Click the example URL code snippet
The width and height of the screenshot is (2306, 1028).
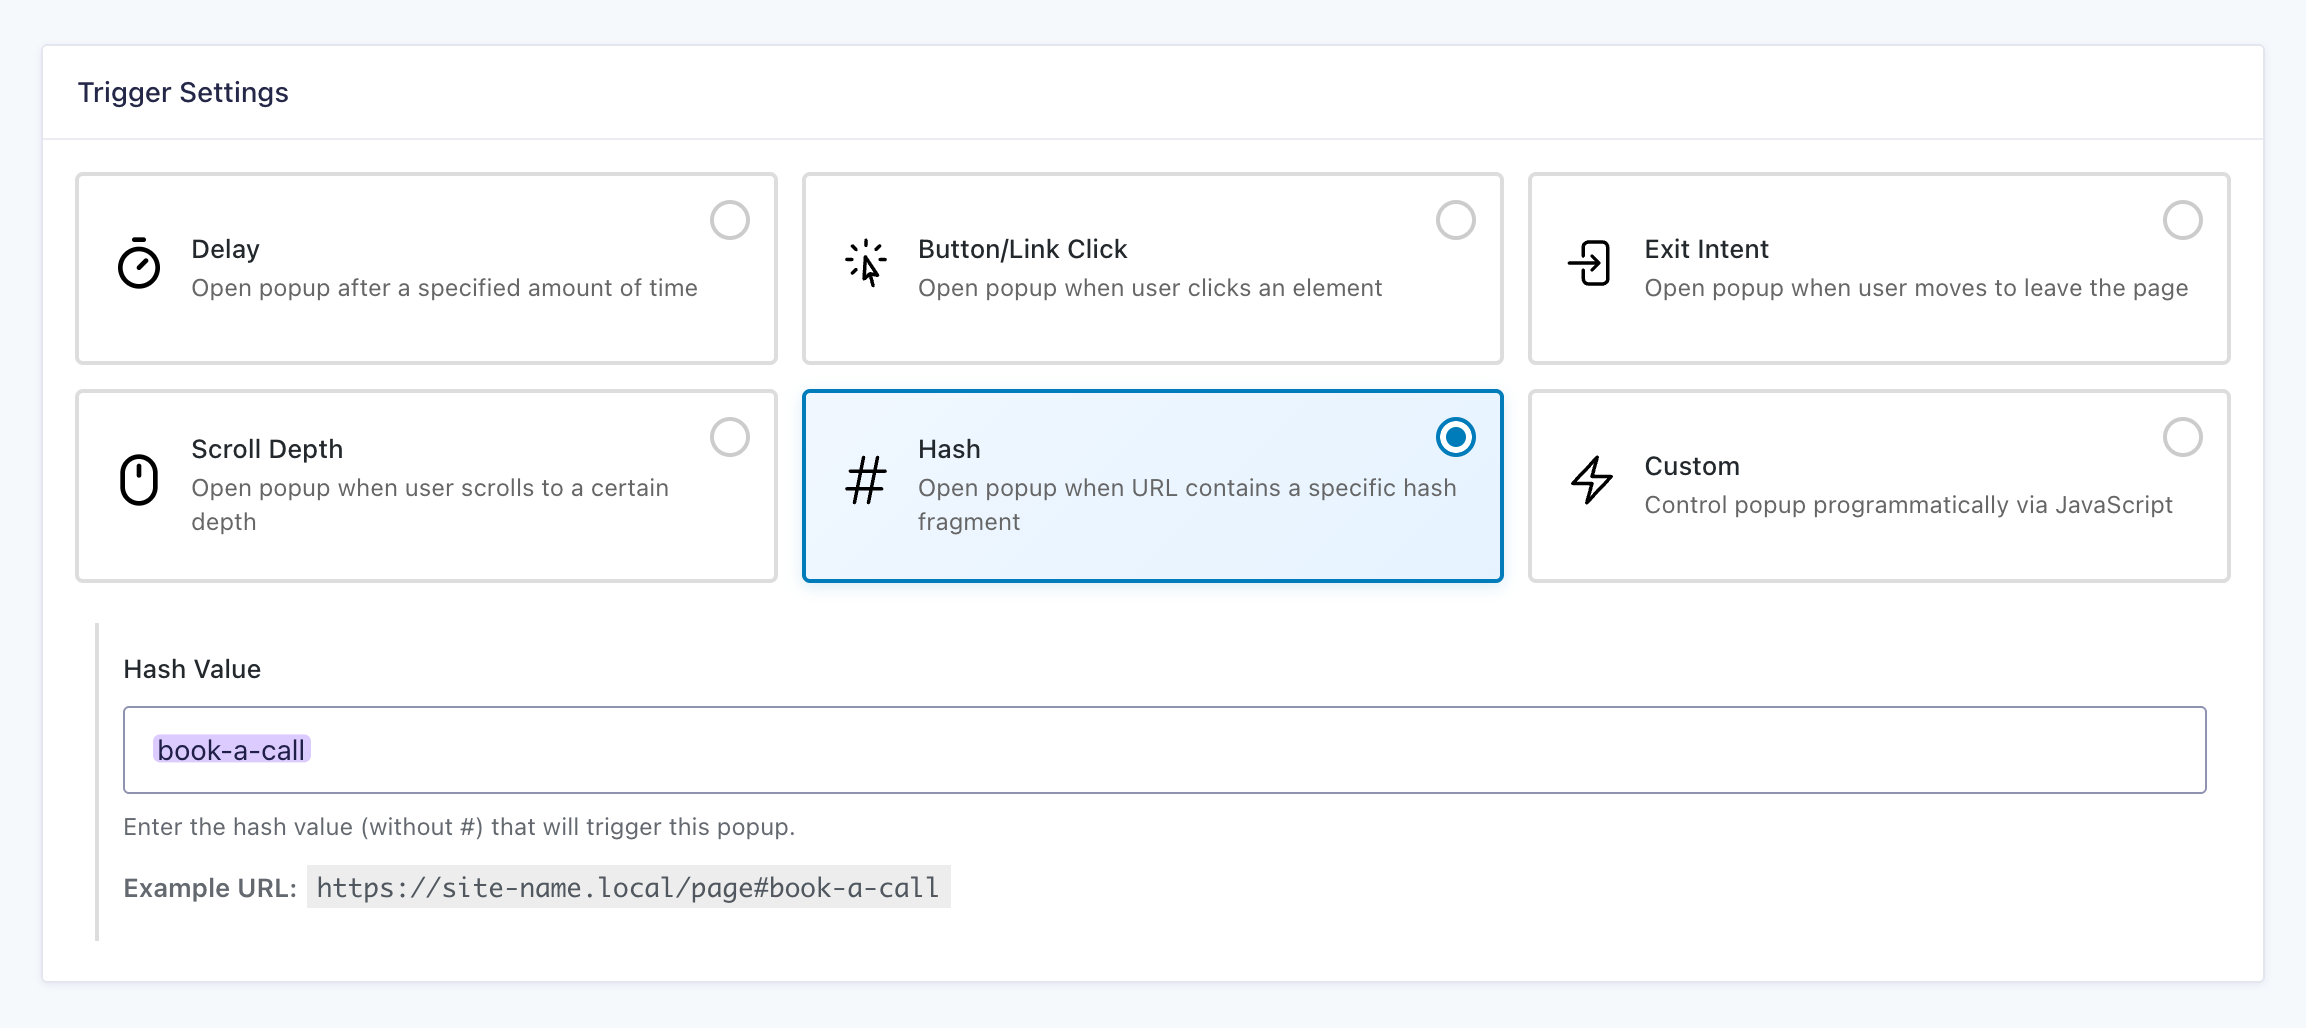tap(628, 887)
